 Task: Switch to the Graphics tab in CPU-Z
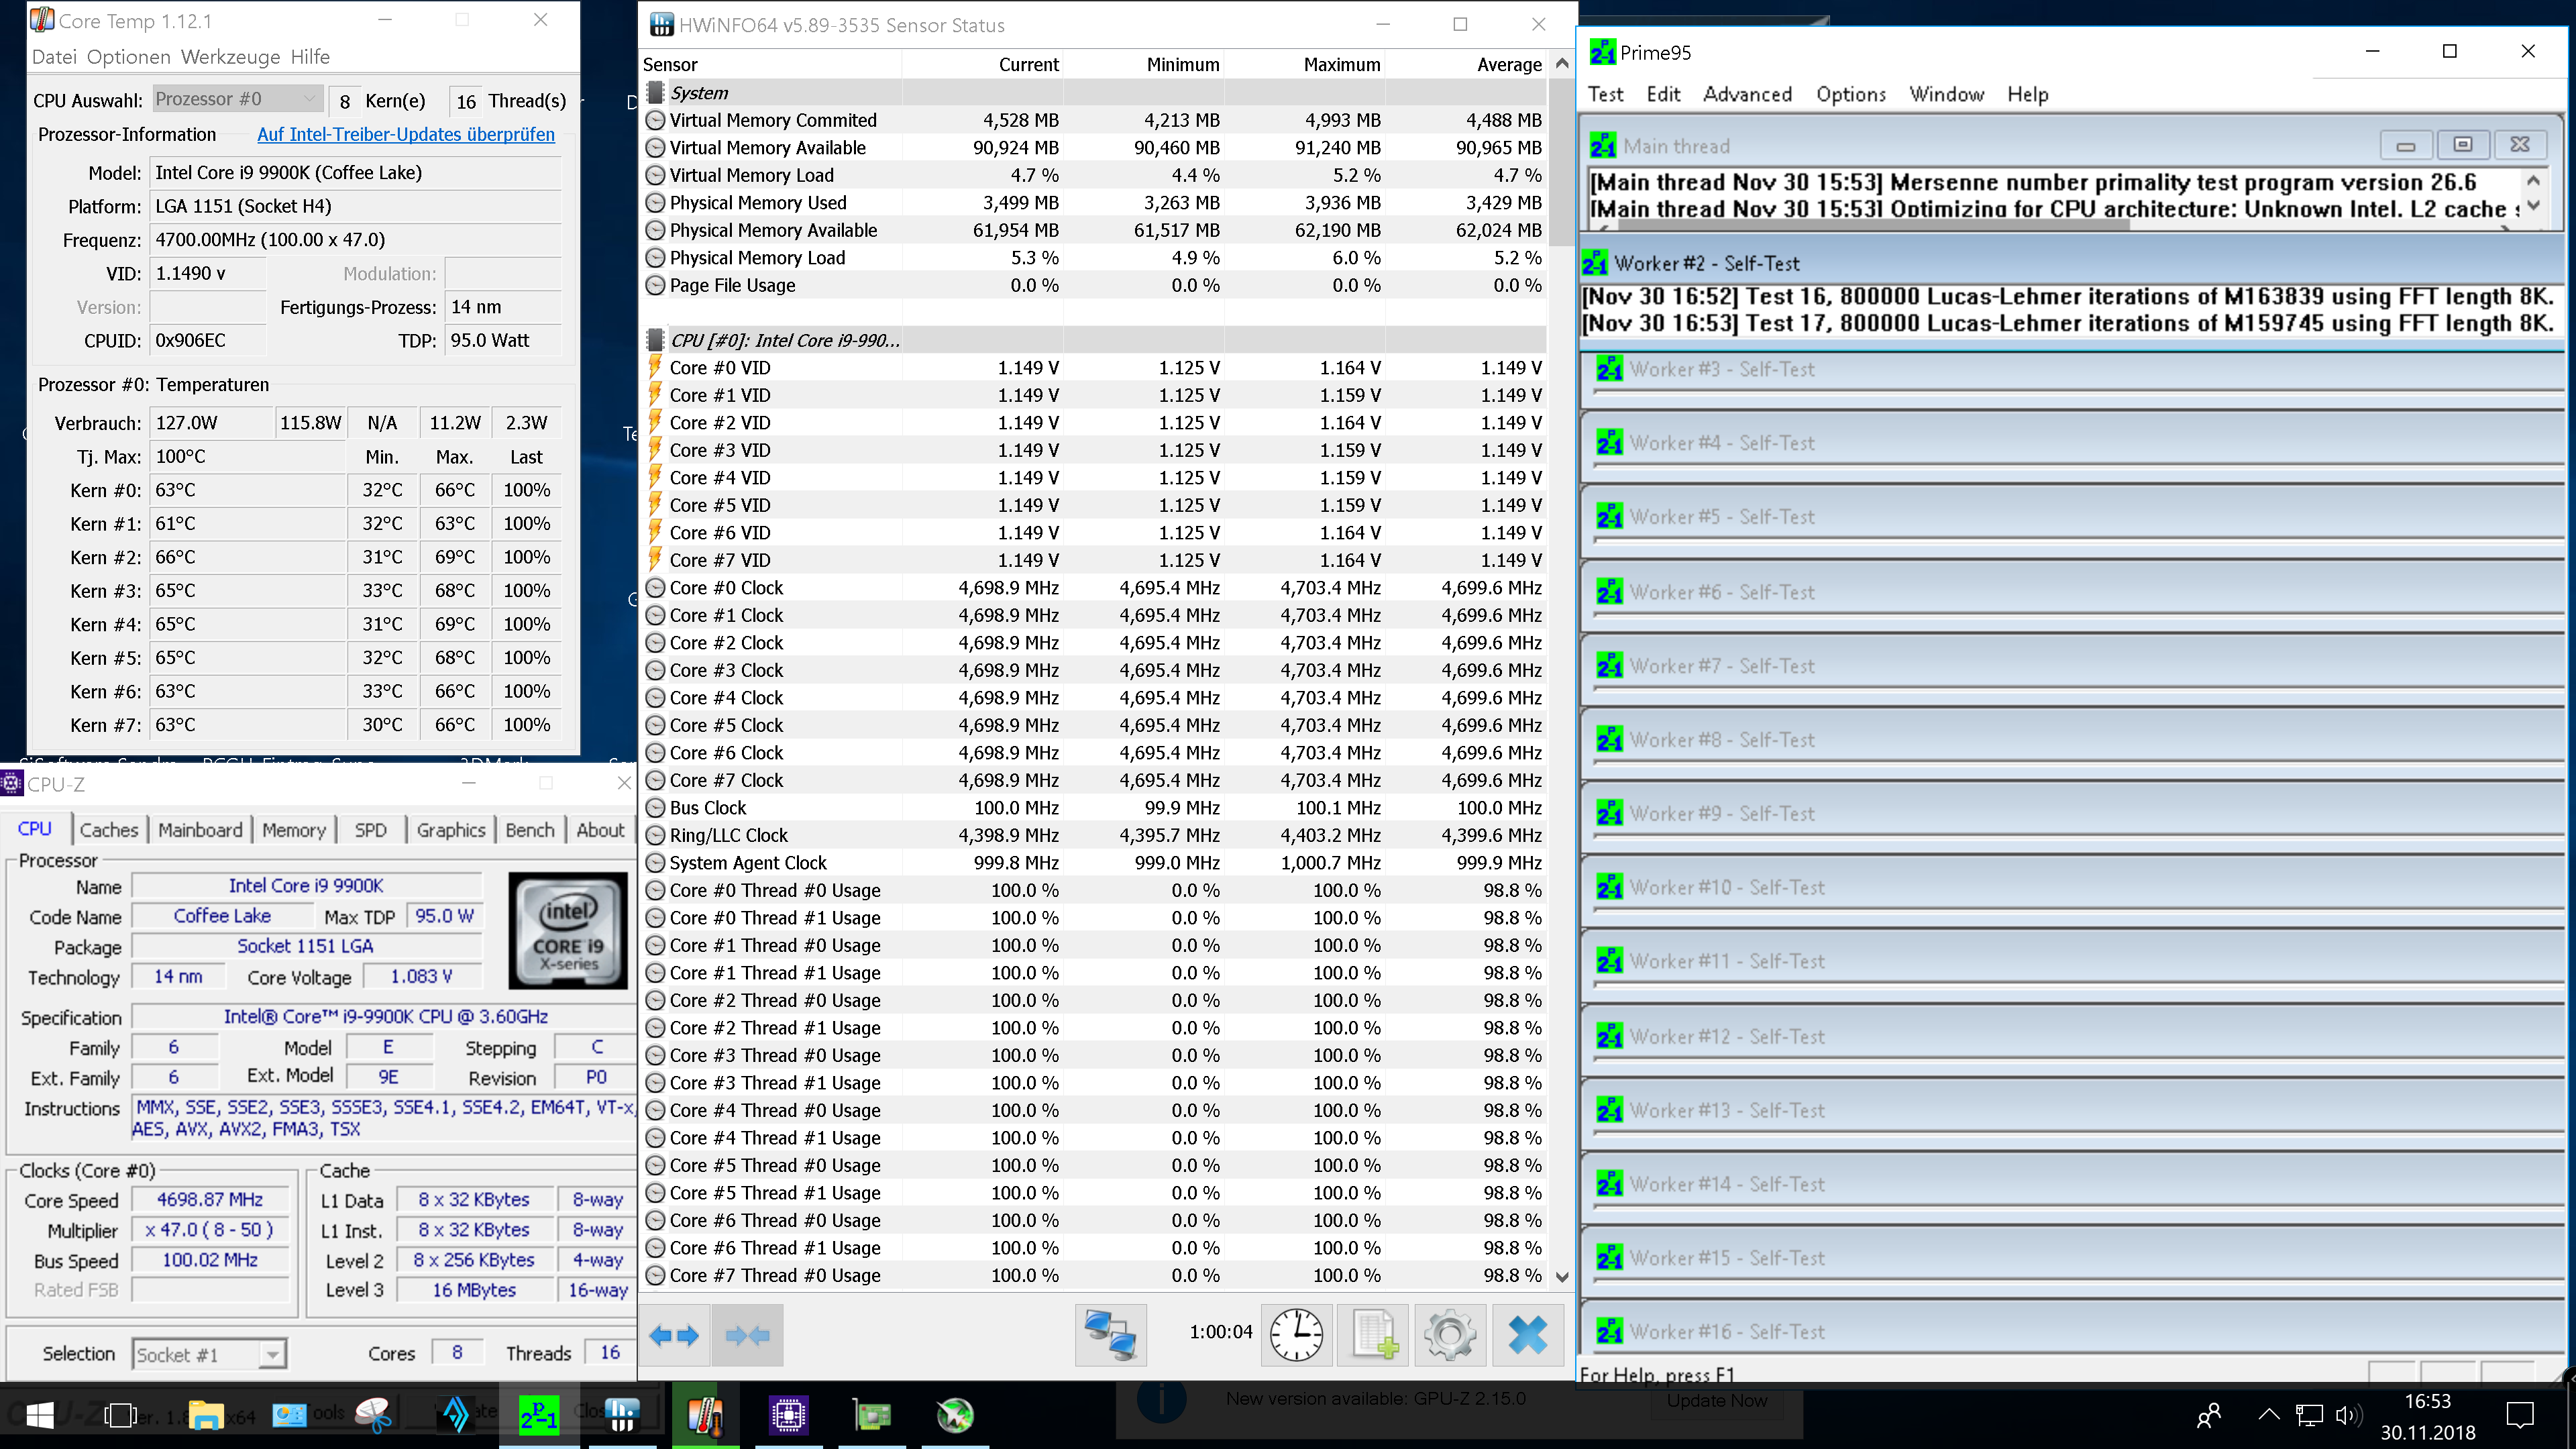click(x=451, y=830)
